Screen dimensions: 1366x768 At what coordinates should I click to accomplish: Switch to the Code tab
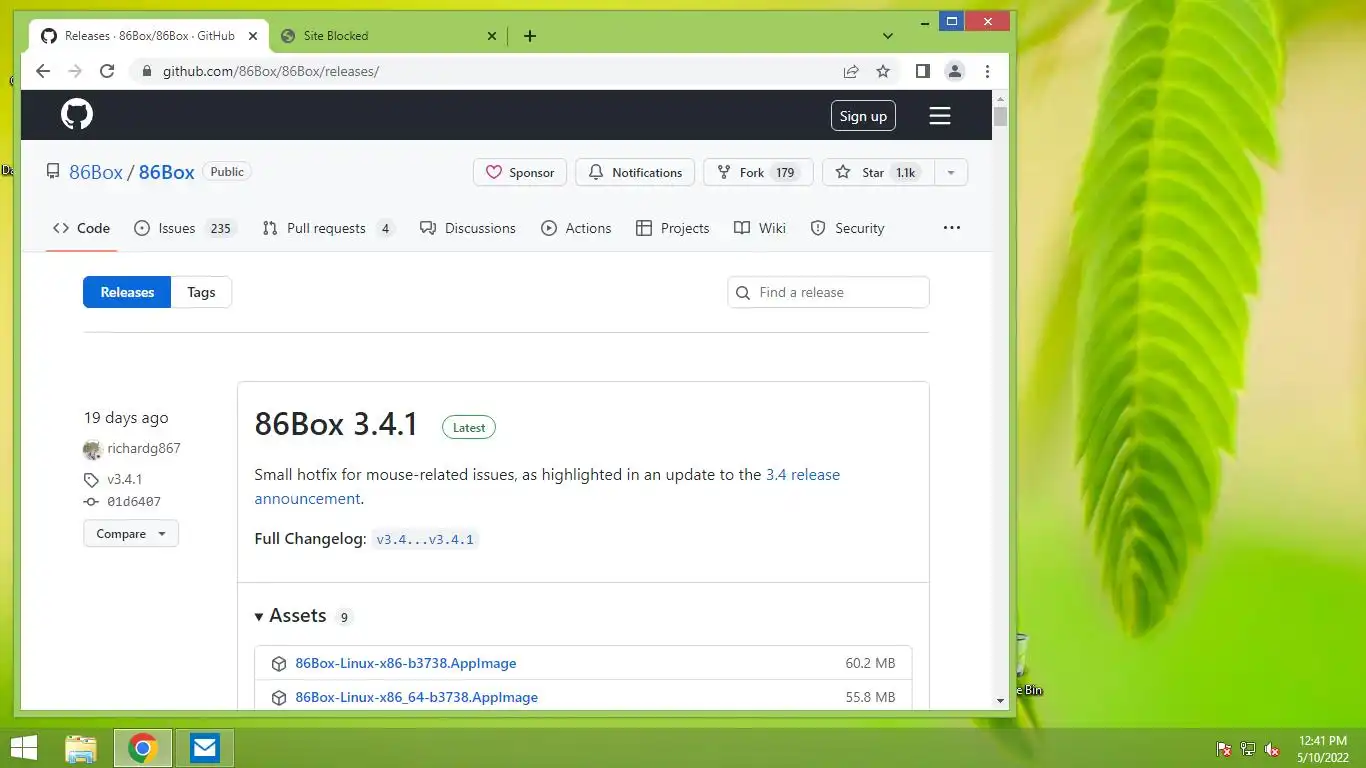click(82, 228)
